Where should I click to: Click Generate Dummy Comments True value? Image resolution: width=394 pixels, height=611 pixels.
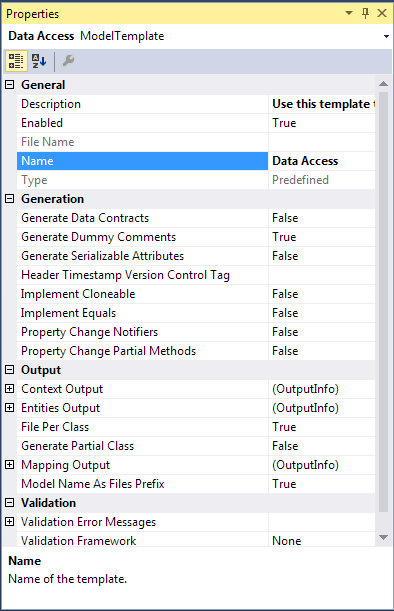[322, 237]
